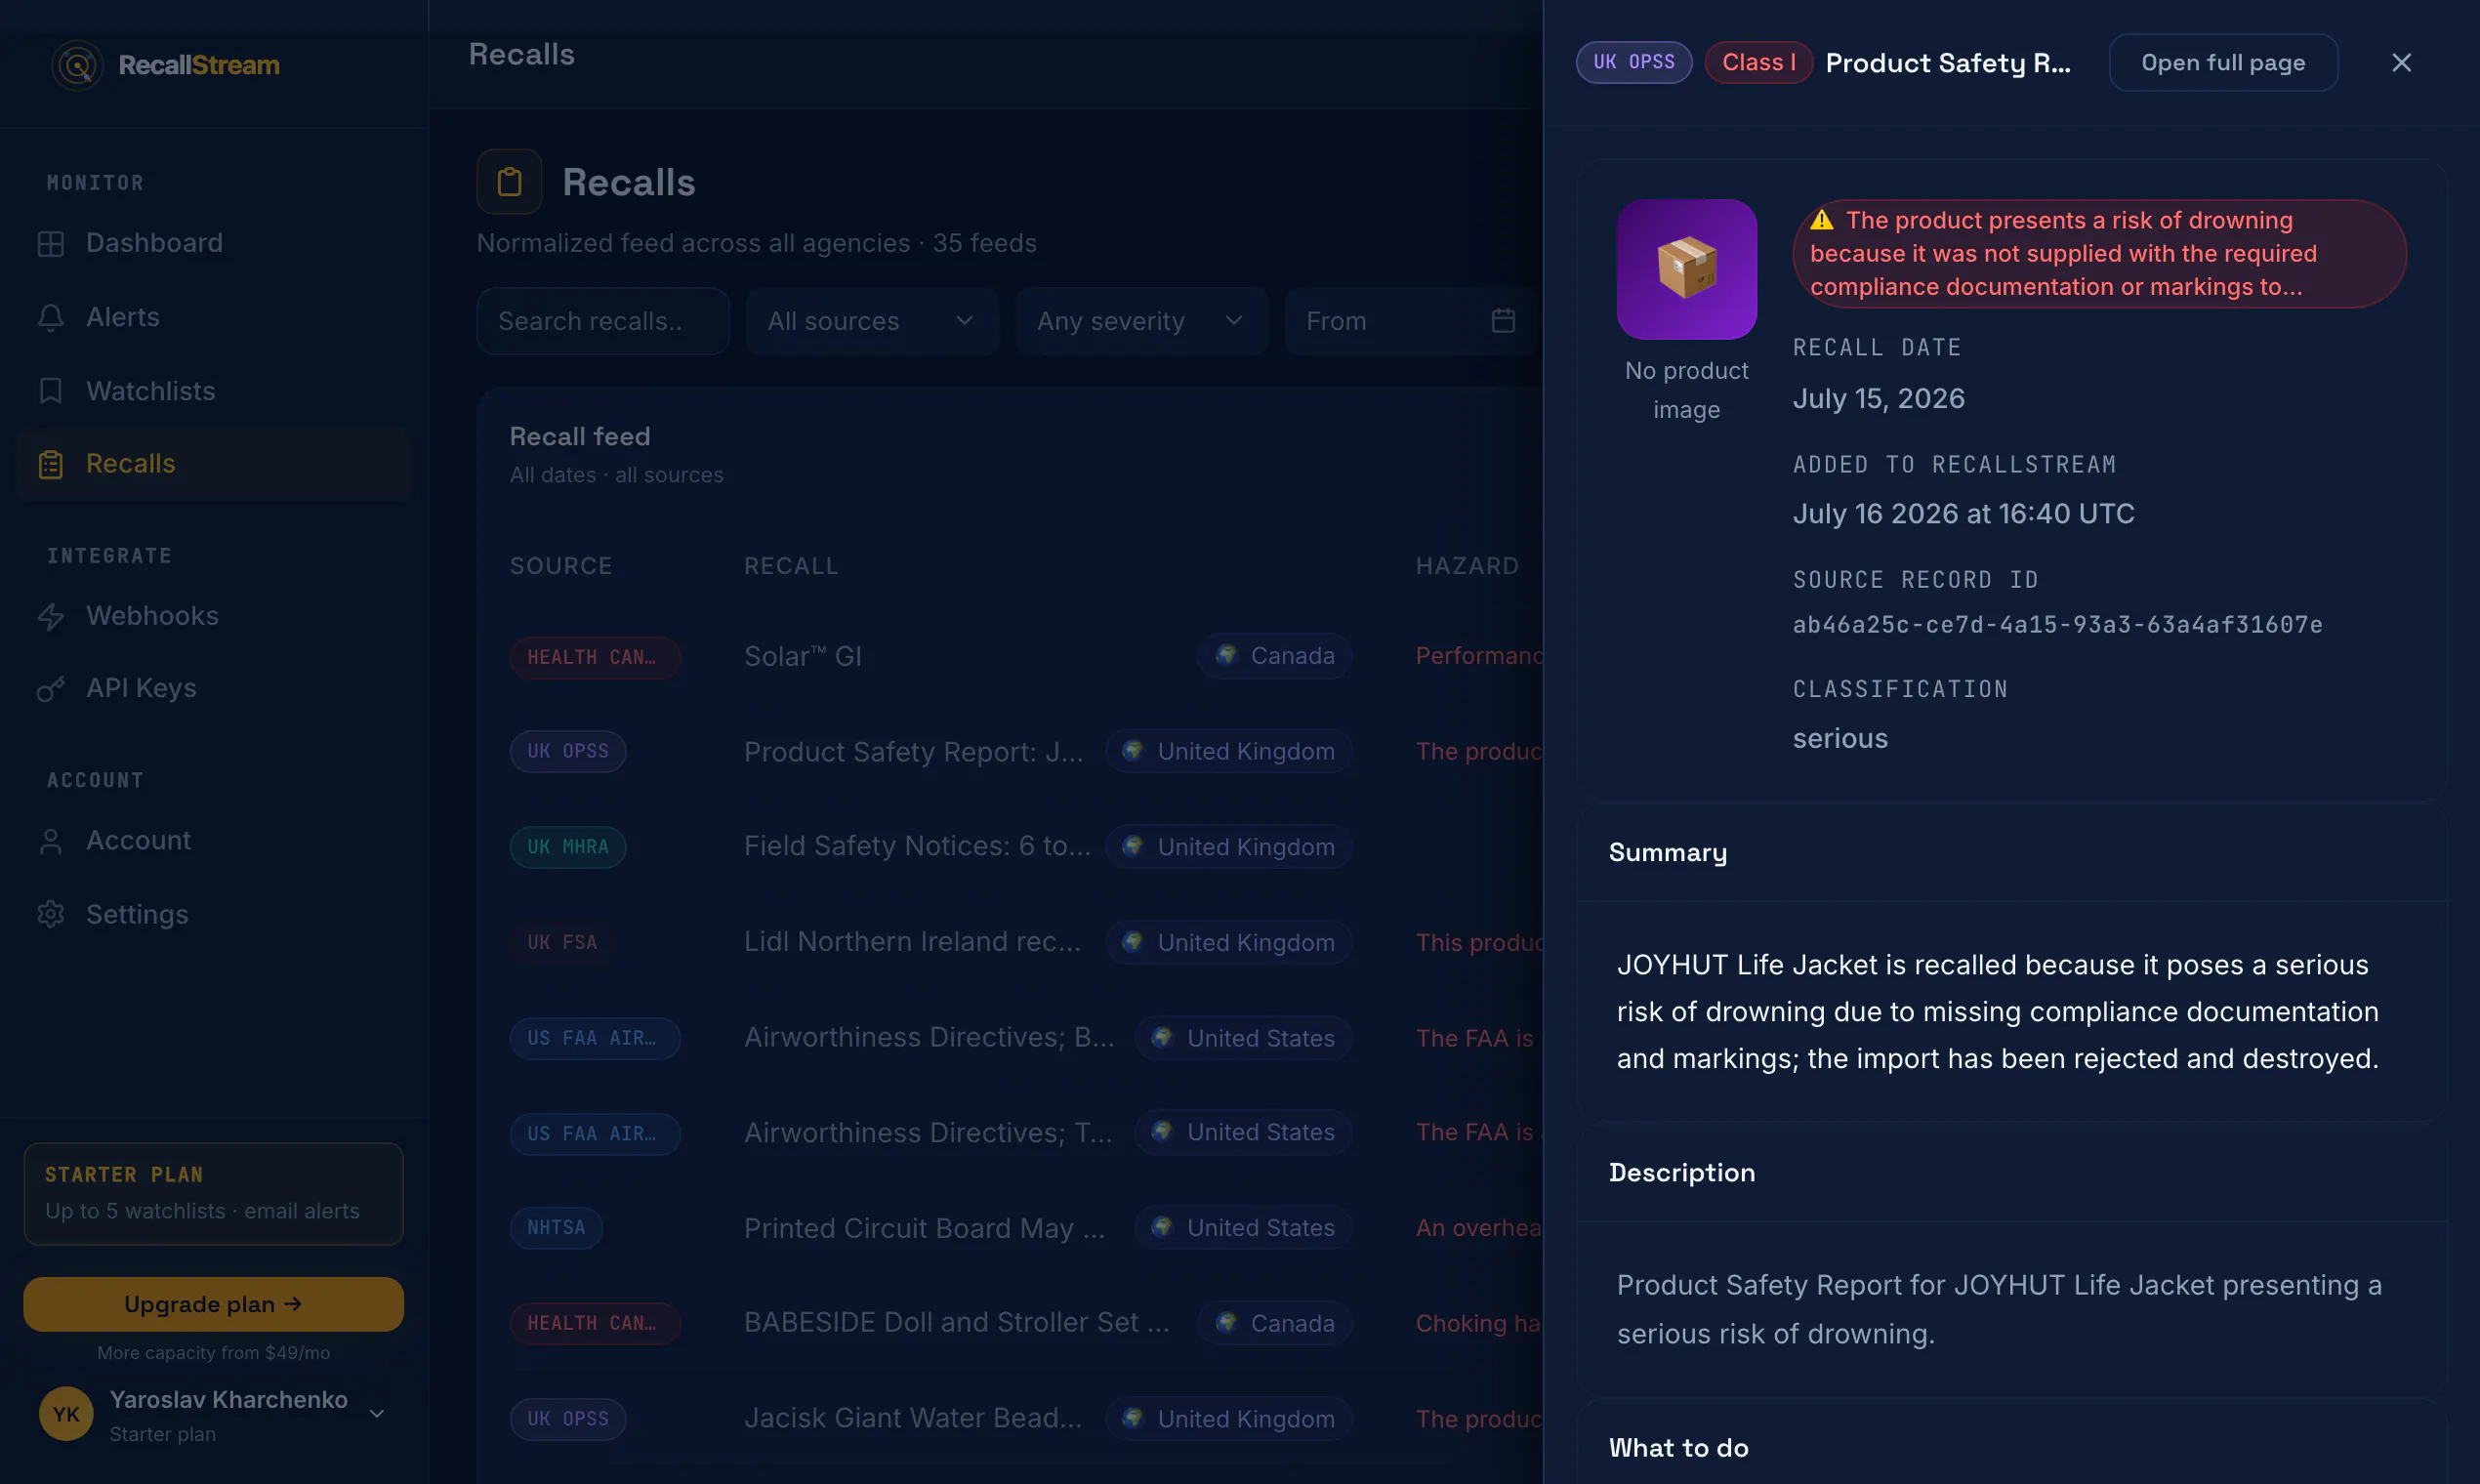Click globe icon in Printed Circuit Board row
The height and width of the screenshot is (1484, 2480).
click(1162, 1226)
